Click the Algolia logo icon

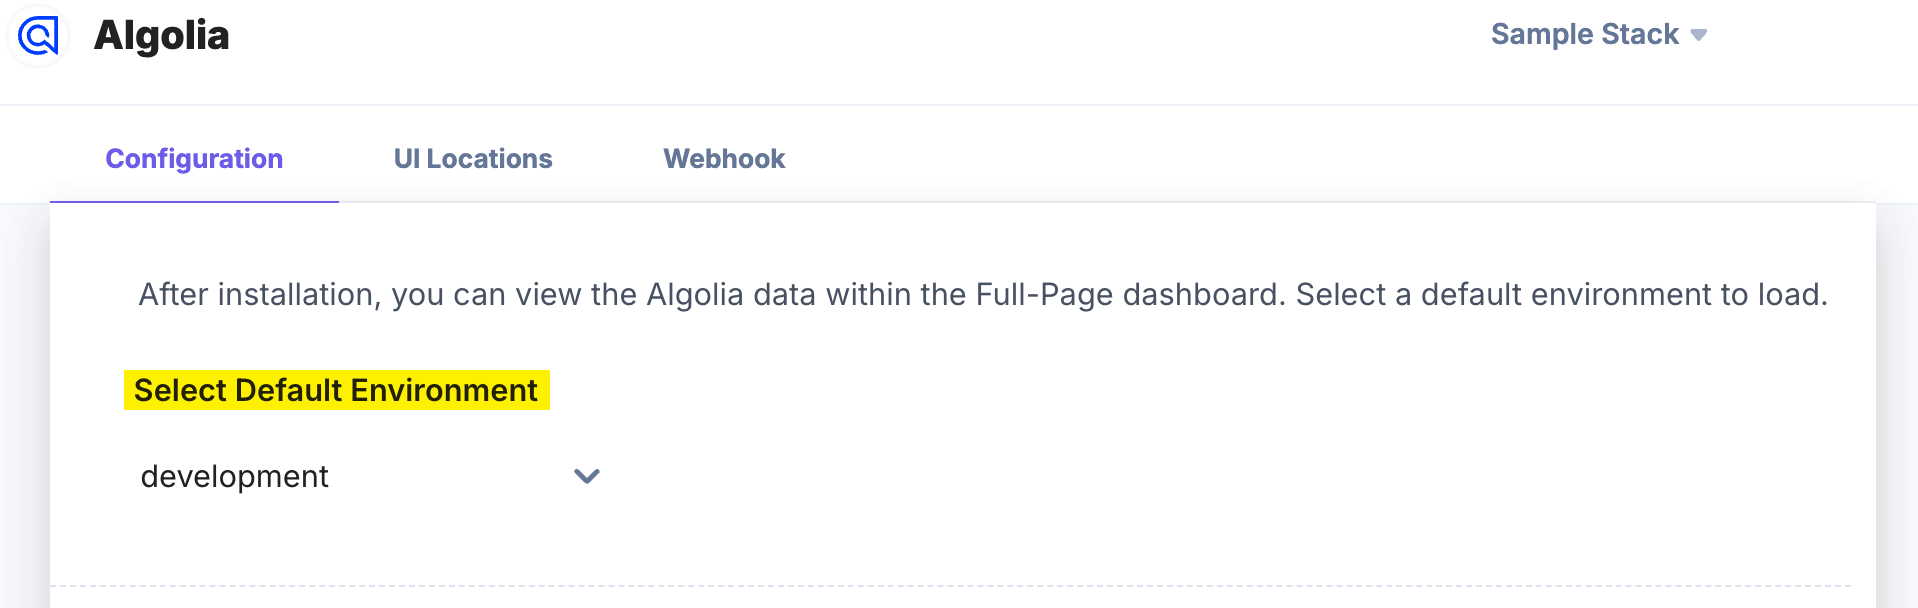pos(38,36)
